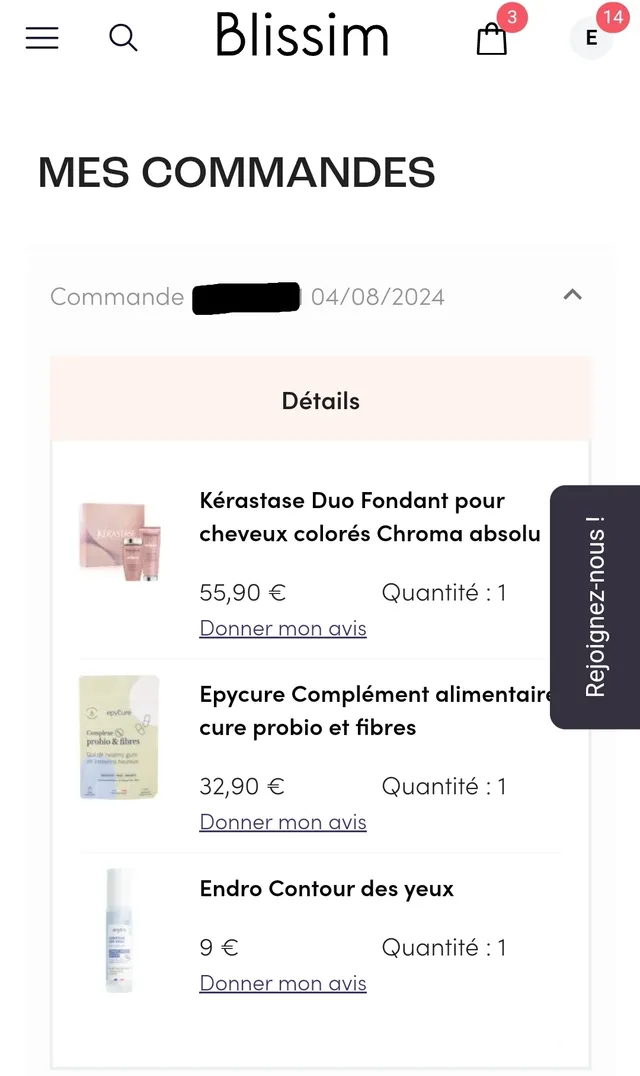Open the search magnifier icon

tap(123, 37)
